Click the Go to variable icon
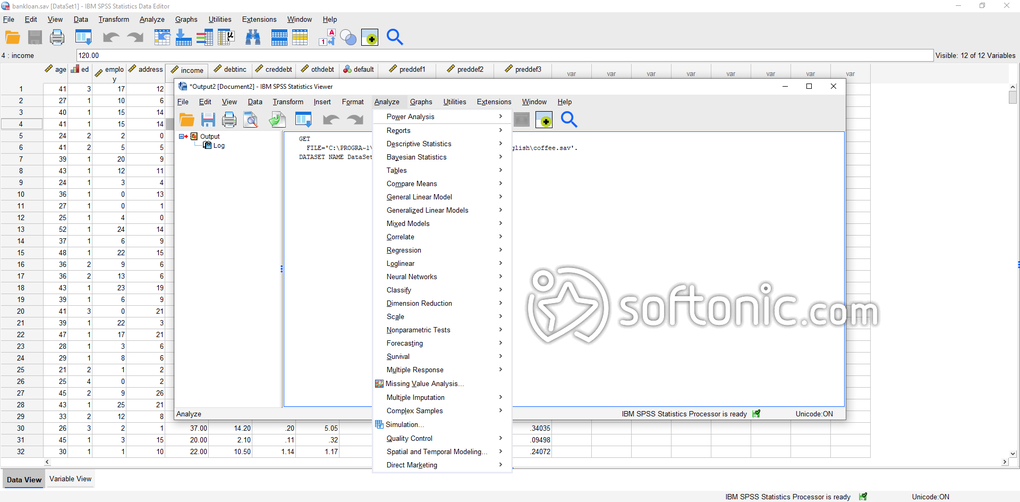The width and height of the screenshot is (1020, 502). click(183, 37)
